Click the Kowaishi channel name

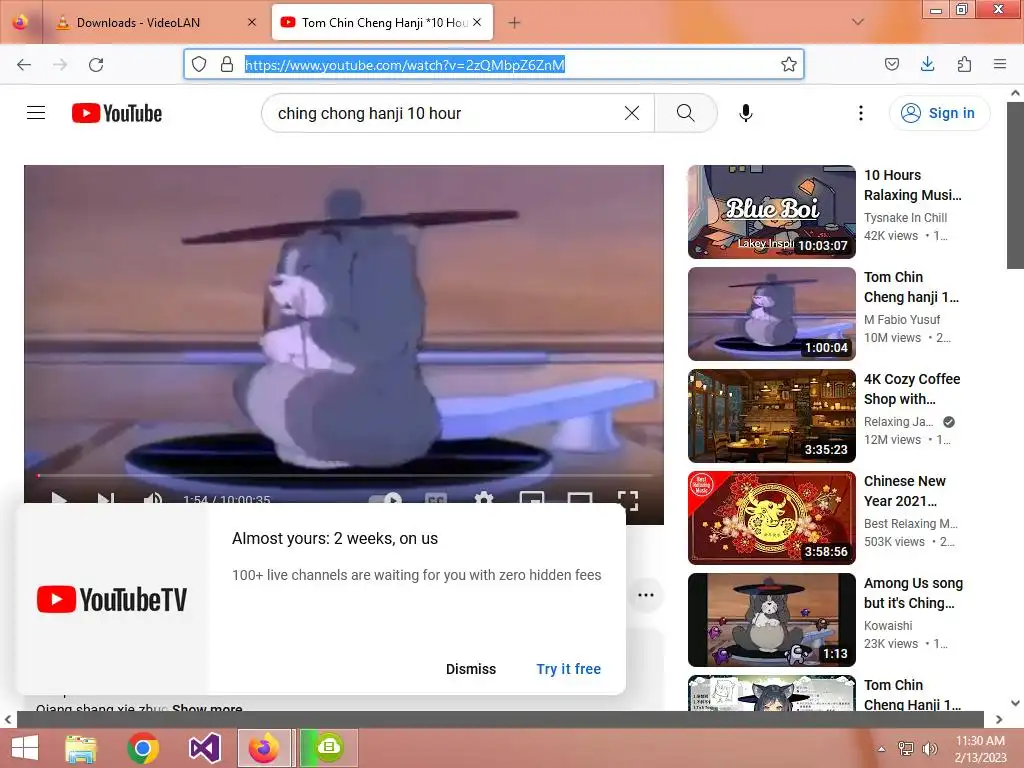(888, 626)
